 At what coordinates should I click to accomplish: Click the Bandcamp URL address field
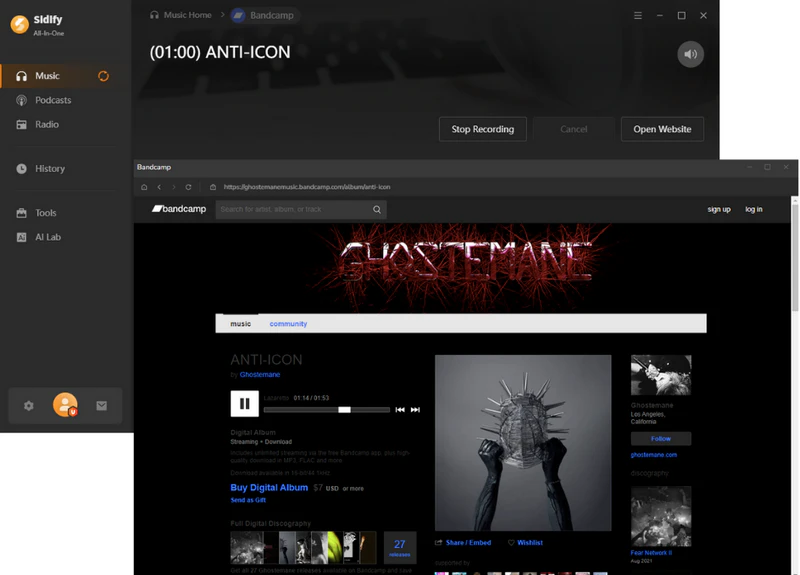point(307,187)
